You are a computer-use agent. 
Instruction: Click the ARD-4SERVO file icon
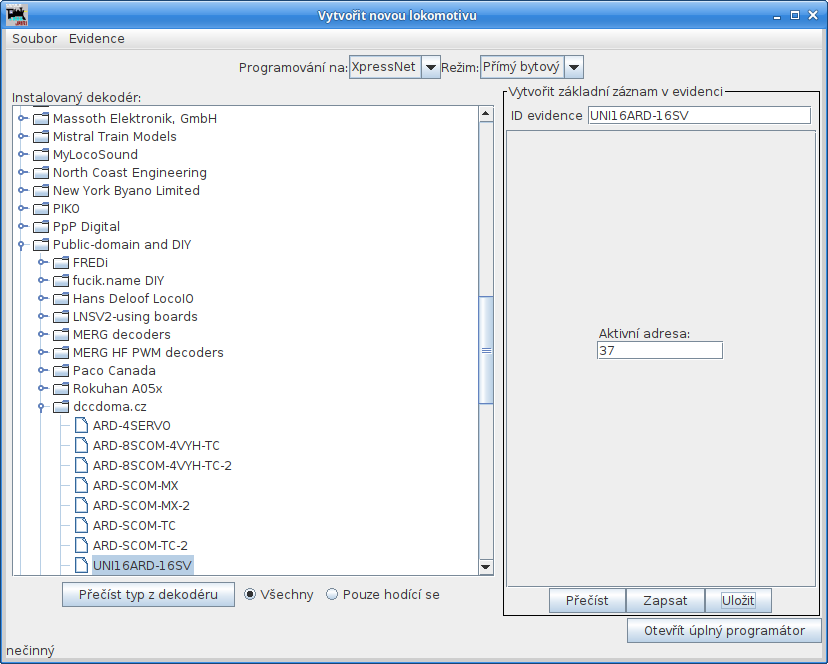[81, 425]
